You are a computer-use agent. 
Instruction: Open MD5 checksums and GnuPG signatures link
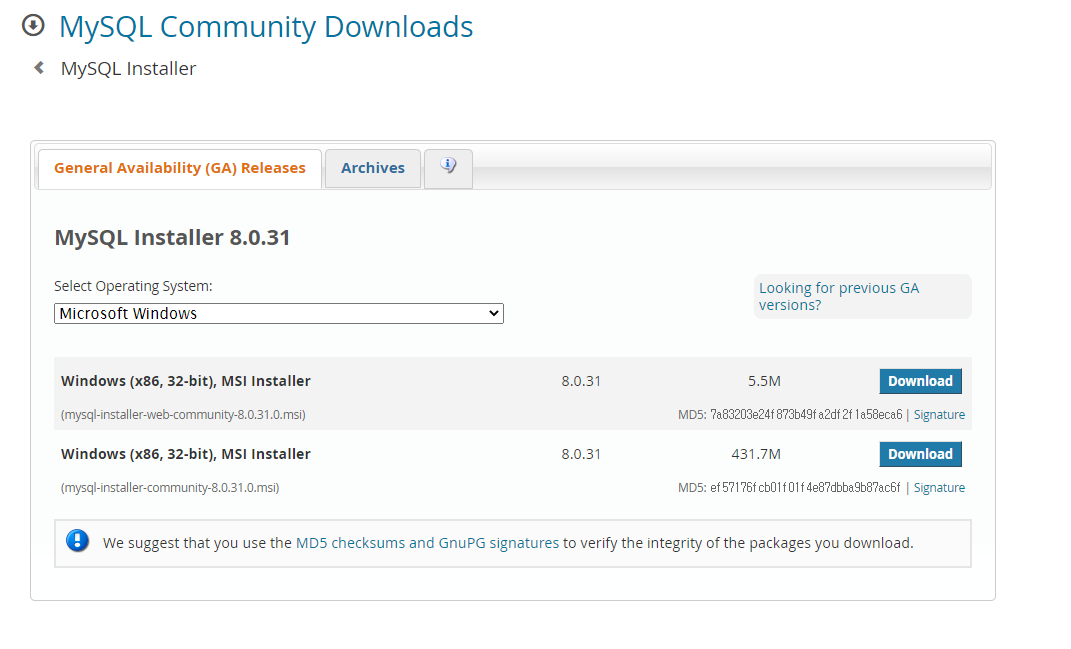427,543
